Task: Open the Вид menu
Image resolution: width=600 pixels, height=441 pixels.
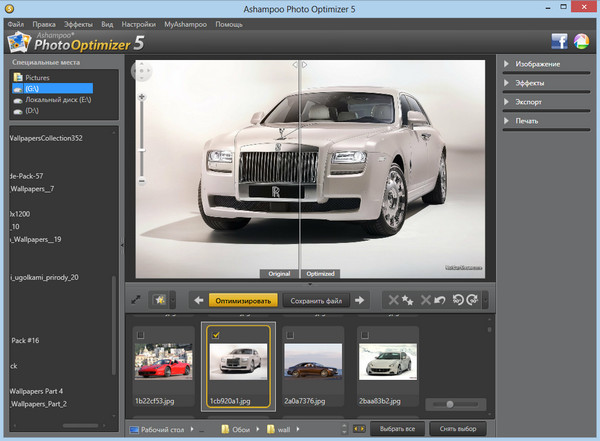Action: pos(107,24)
